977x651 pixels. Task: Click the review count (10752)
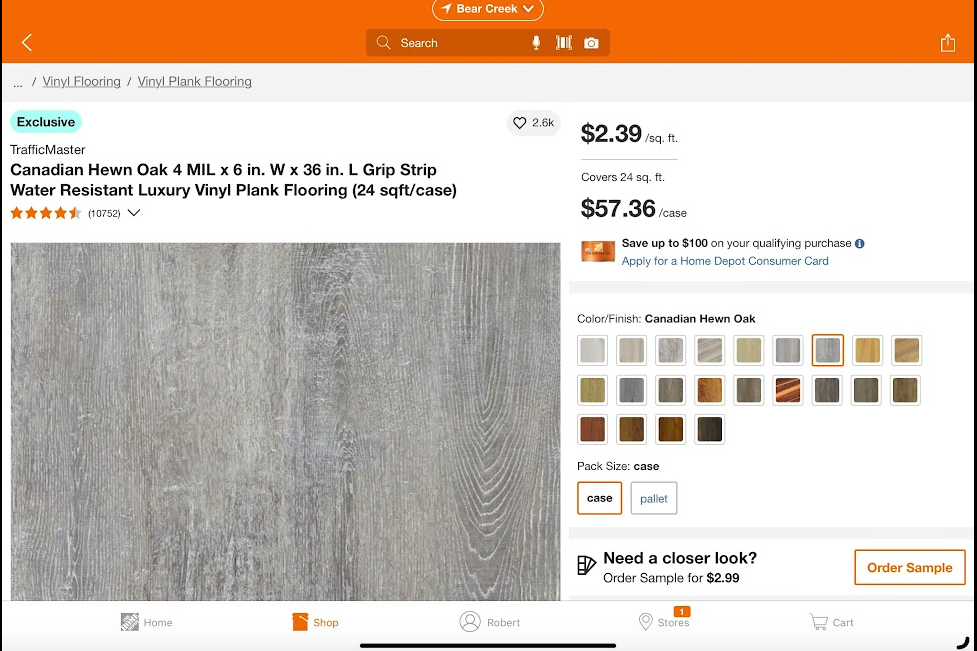(x=104, y=214)
